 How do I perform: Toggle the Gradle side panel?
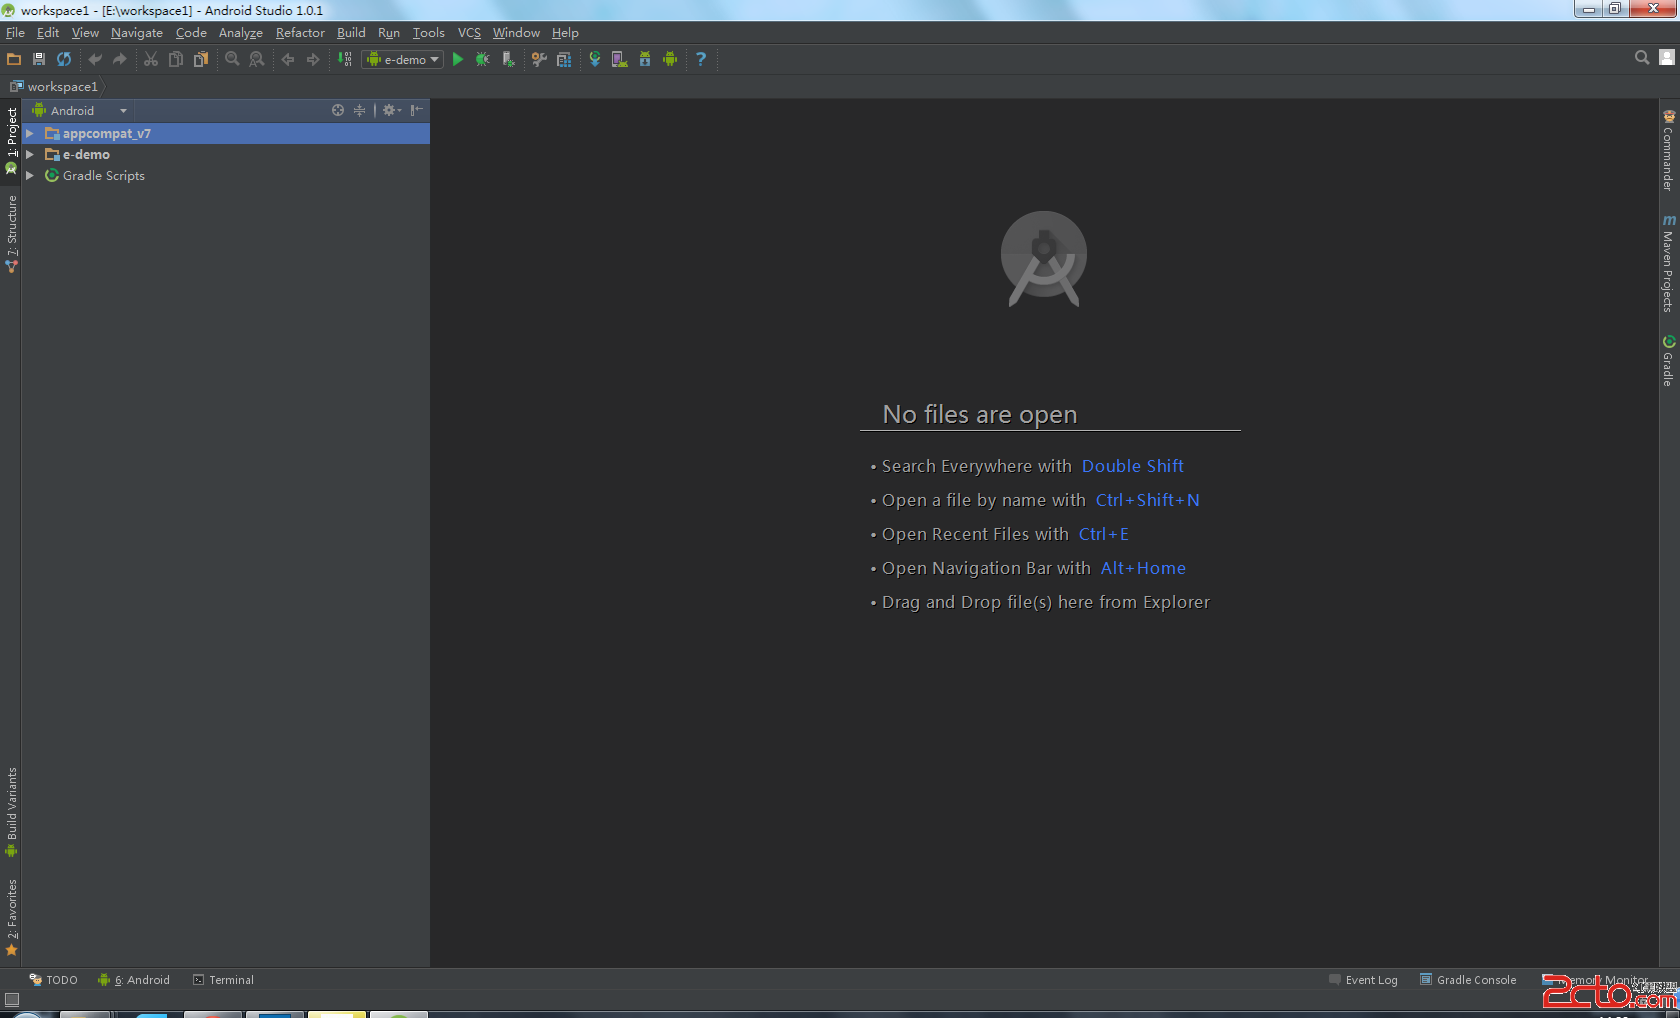click(1668, 360)
